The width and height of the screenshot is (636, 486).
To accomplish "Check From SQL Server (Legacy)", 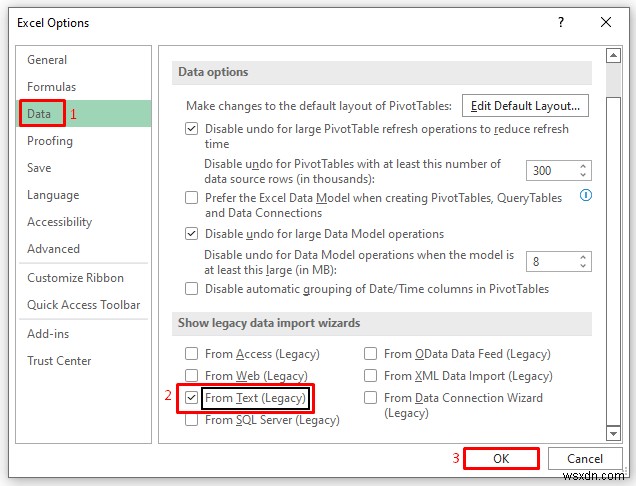I will (x=191, y=419).
